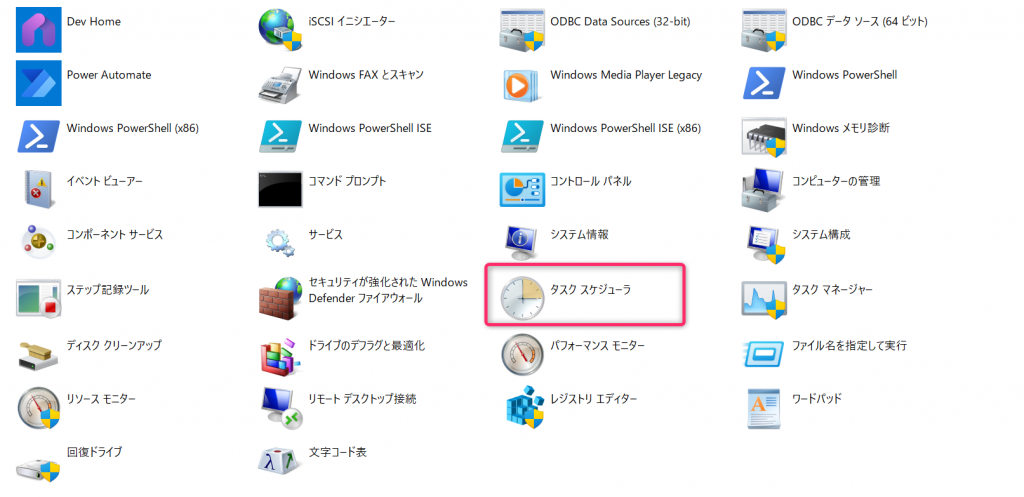Click the "コンピューターの管理" label
Screen dimensions: 1024x497
[x=836, y=181]
